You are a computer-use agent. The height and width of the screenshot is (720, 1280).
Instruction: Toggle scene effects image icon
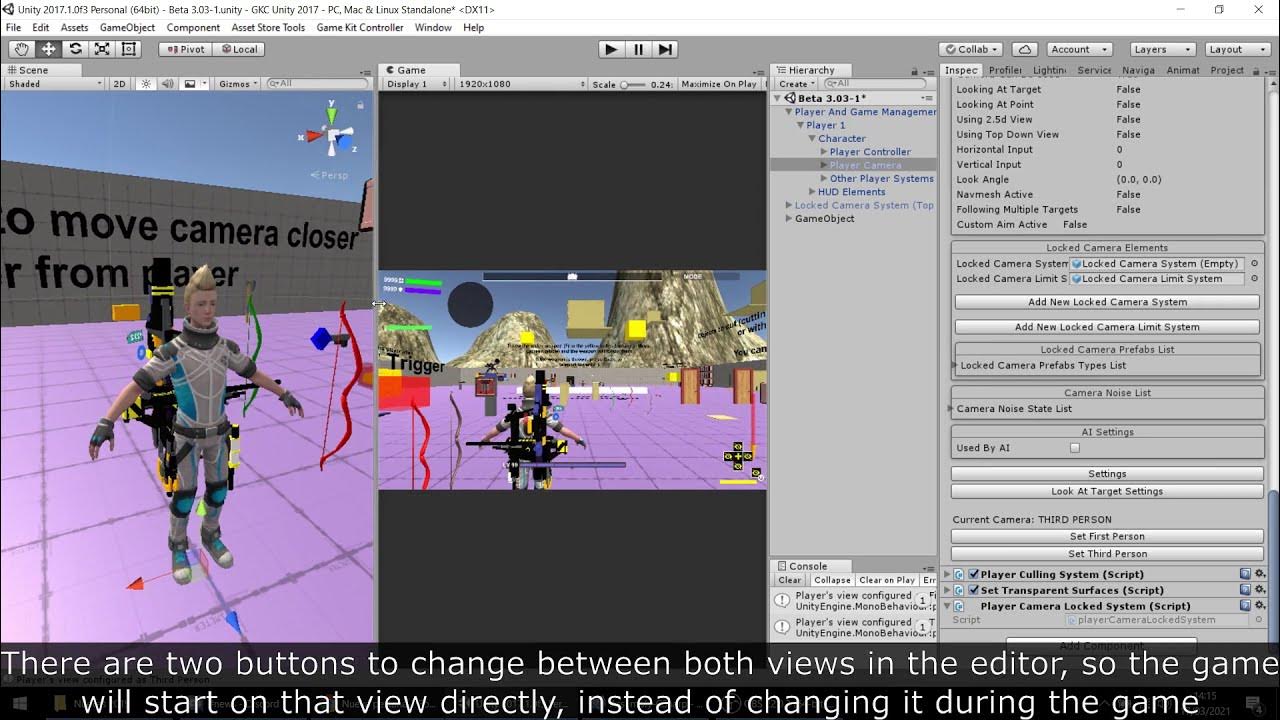coord(190,84)
